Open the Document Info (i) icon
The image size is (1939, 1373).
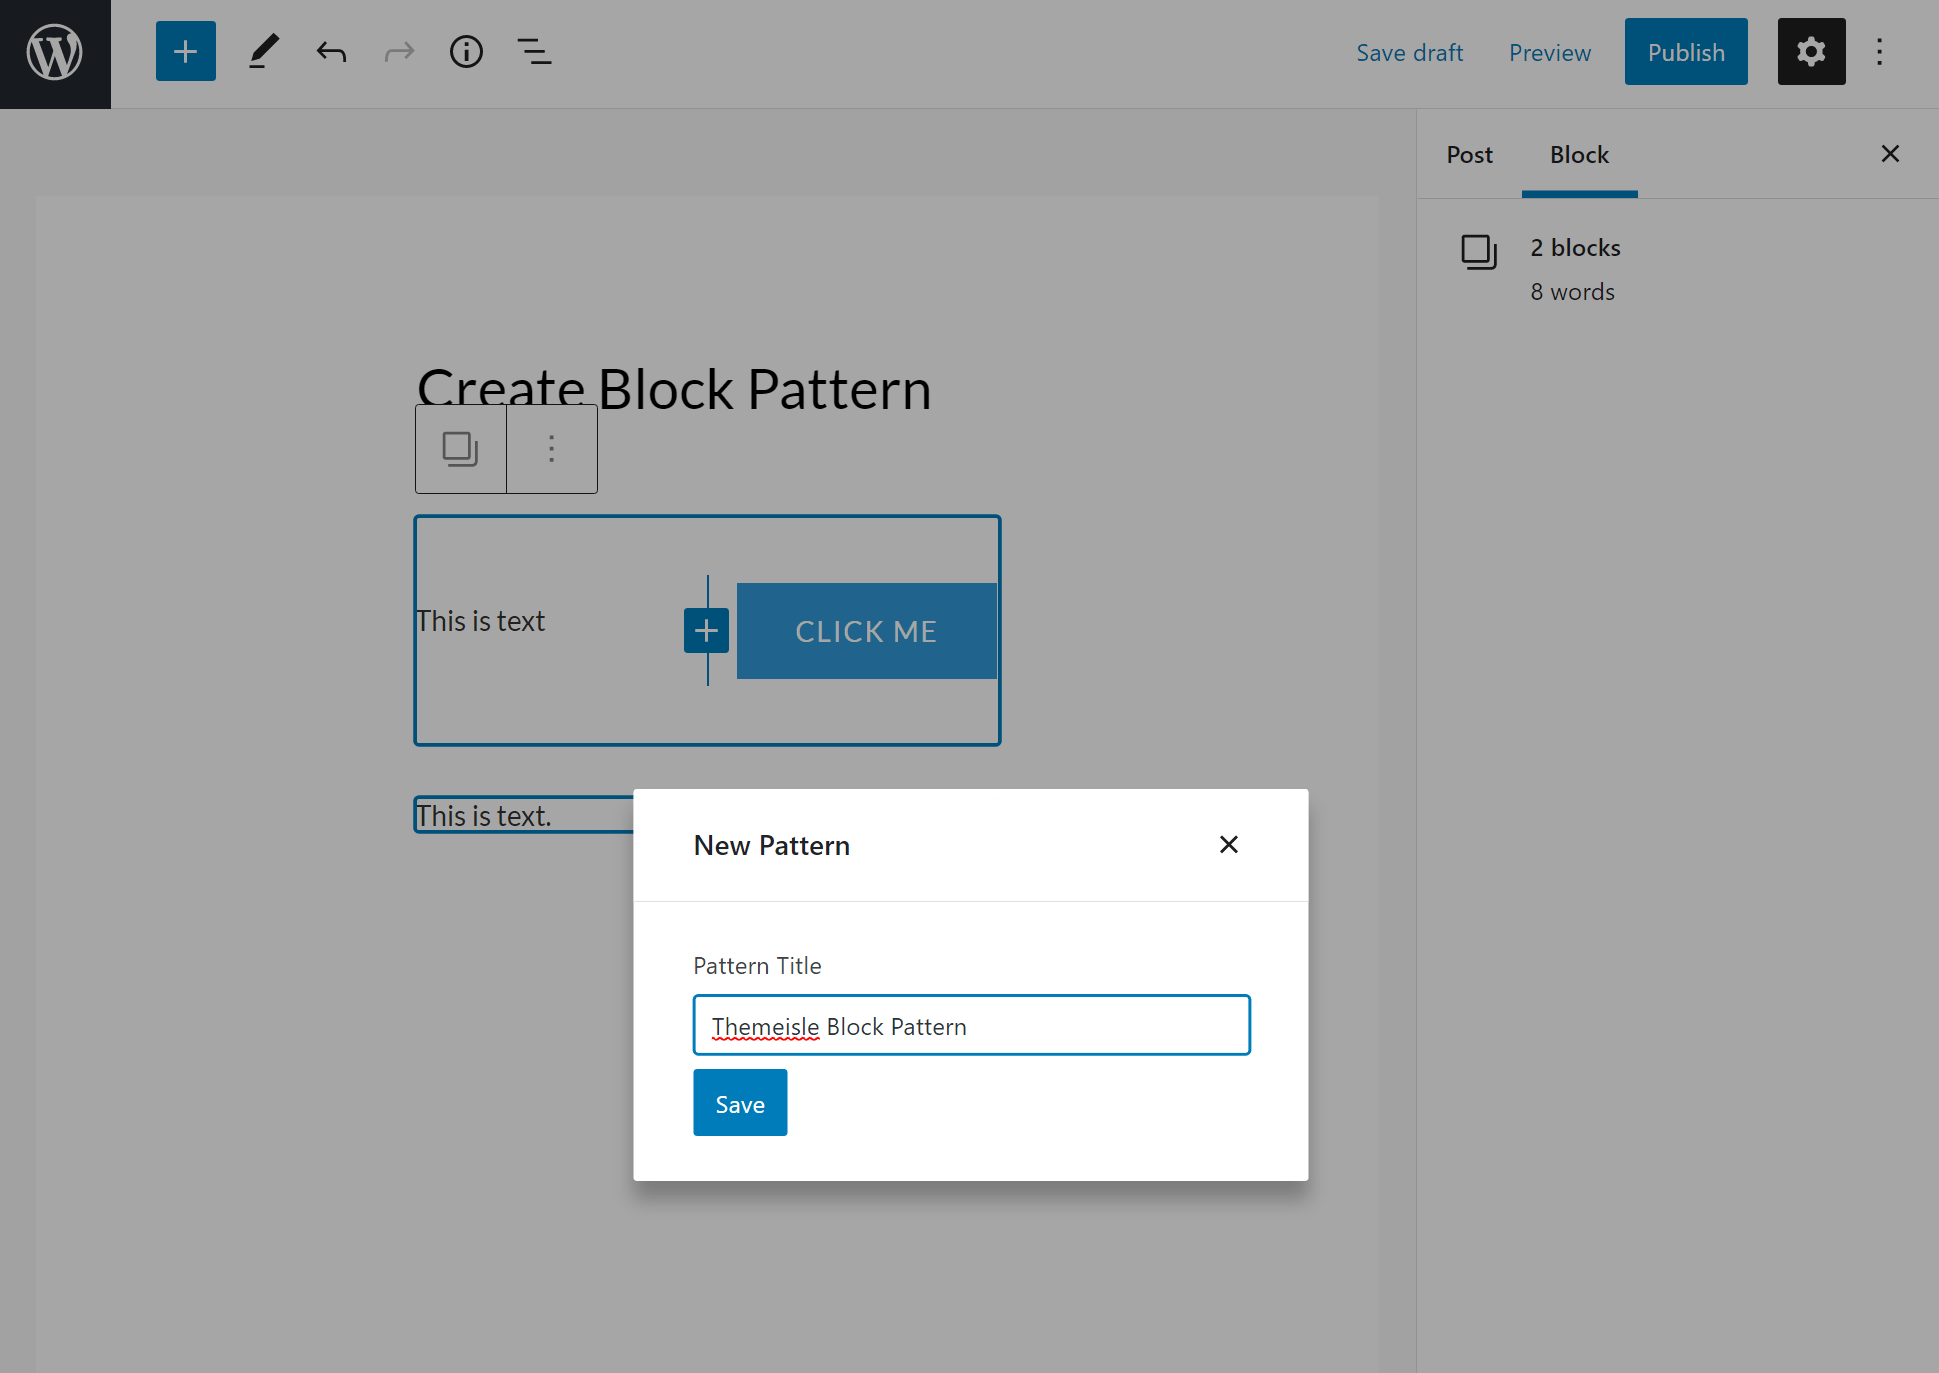(467, 51)
